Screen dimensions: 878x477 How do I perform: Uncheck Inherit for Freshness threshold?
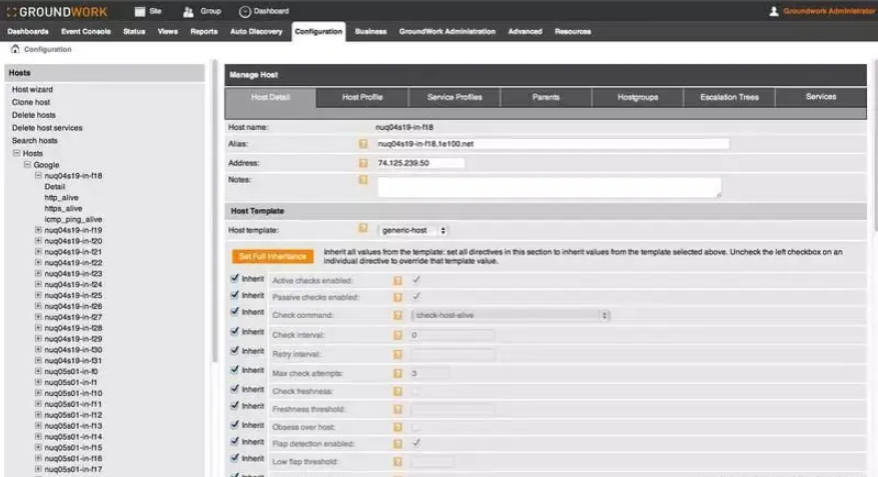coord(235,405)
